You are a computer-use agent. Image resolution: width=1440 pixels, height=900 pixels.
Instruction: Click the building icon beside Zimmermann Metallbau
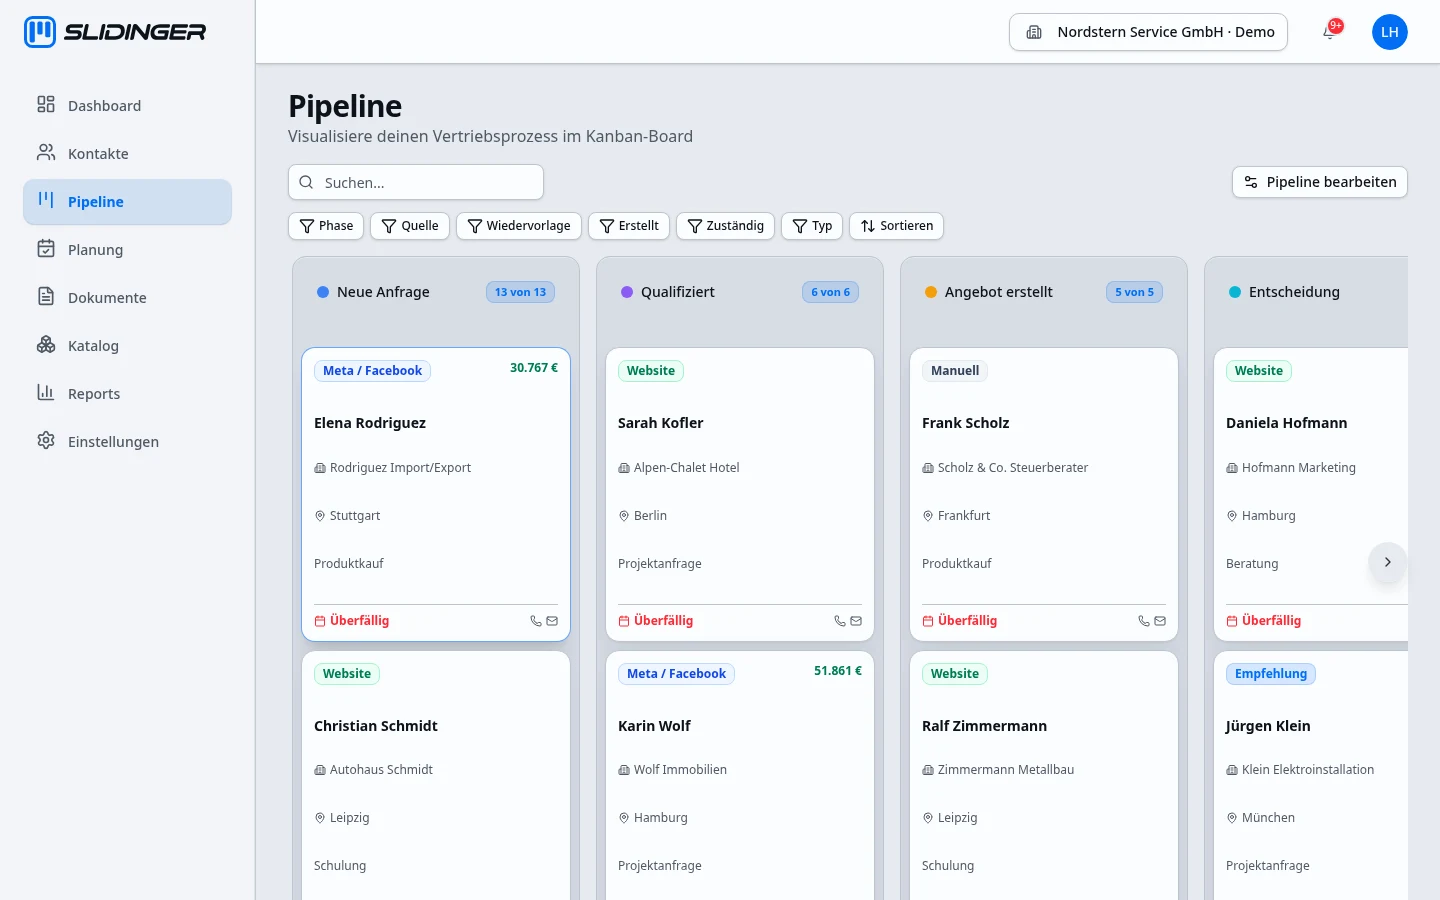[x=928, y=770]
